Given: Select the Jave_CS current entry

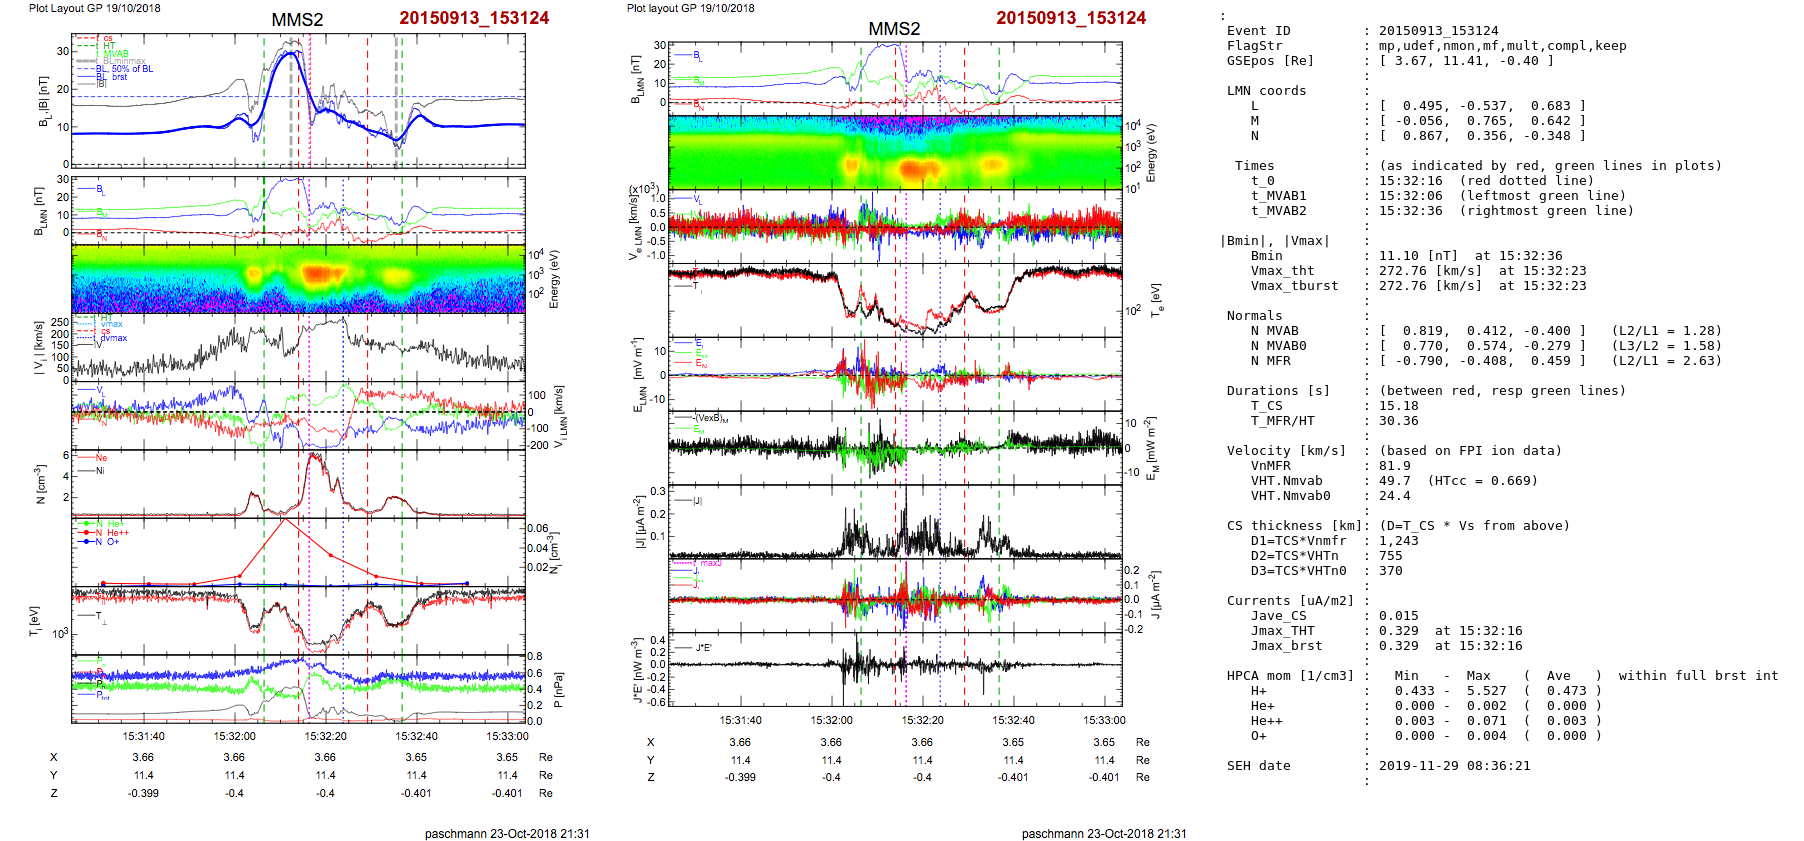Looking at the screenshot, I should click(1278, 616).
